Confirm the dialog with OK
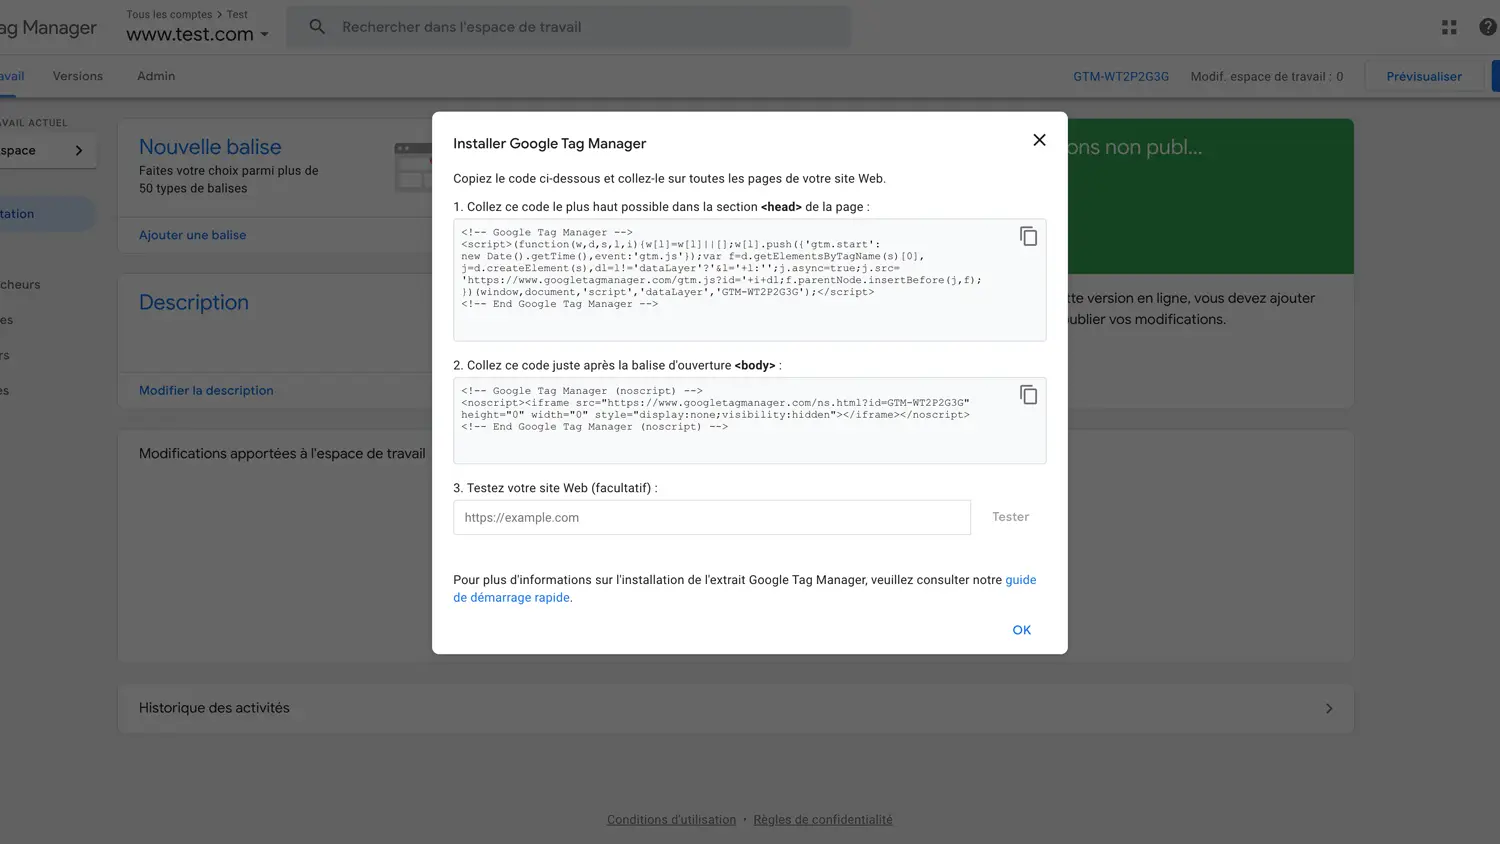The height and width of the screenshot is (844, 1500). point(1021,630)
